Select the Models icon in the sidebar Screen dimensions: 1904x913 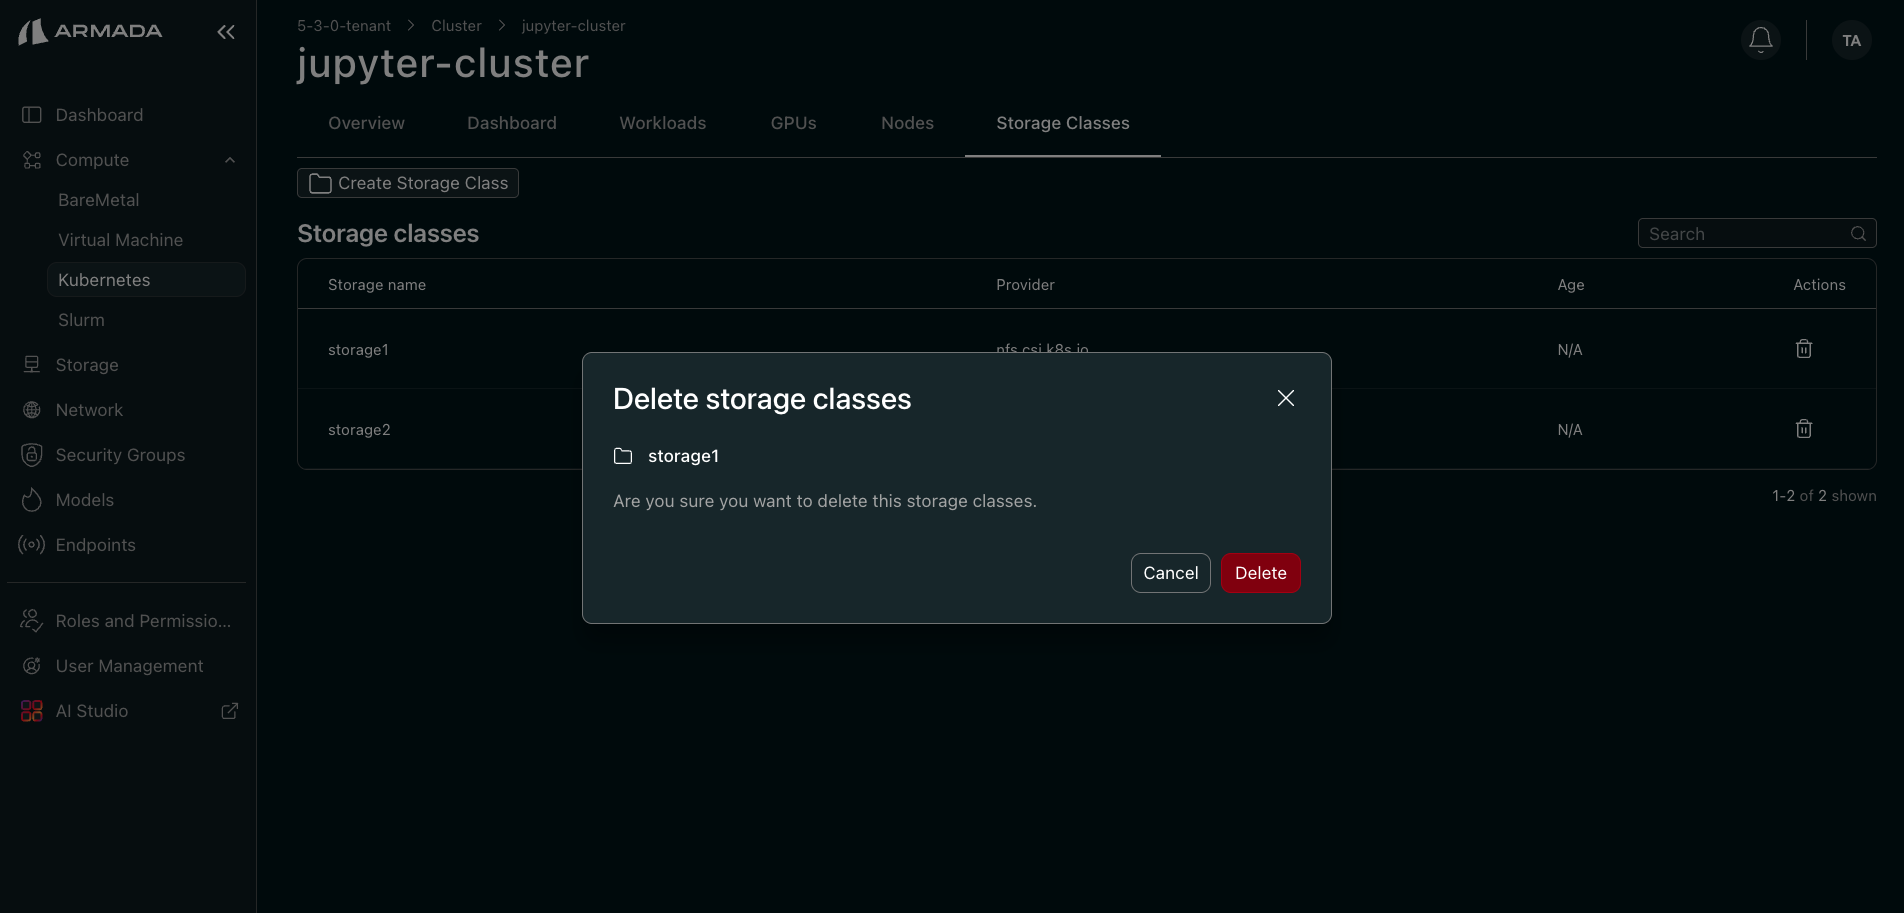31,499
